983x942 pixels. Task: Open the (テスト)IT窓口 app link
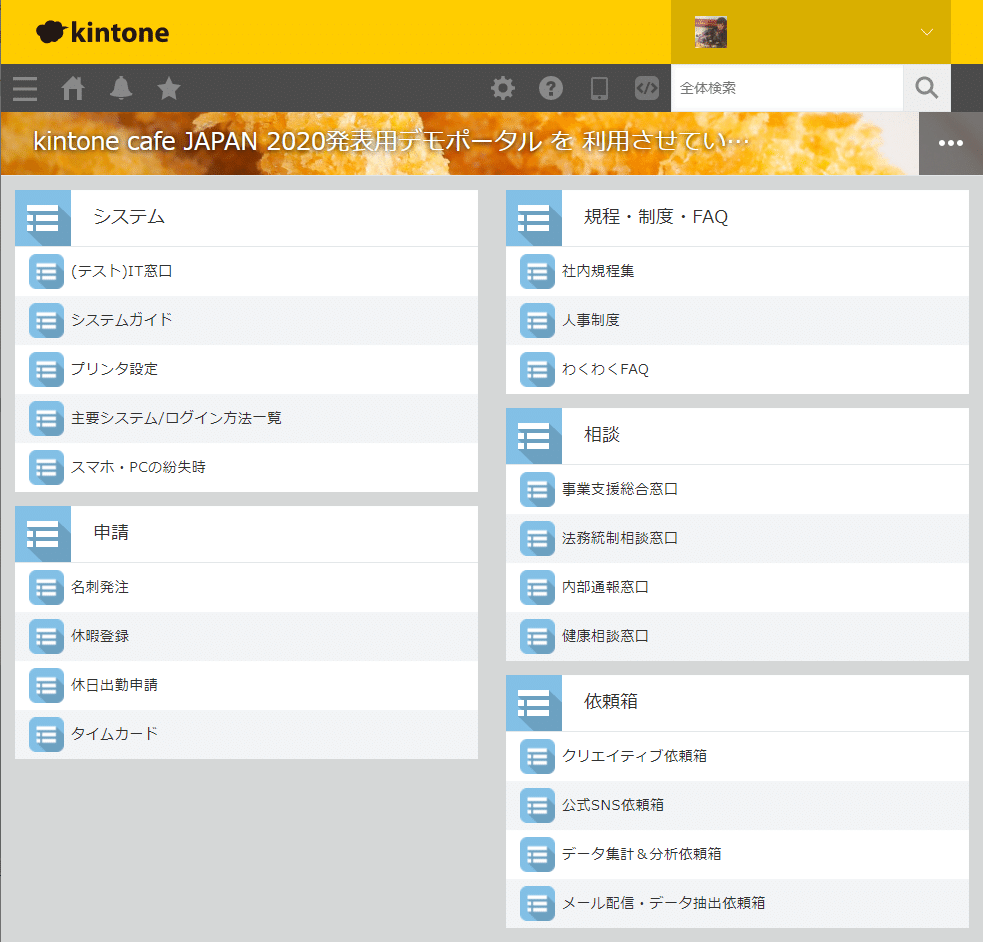(x=122, y=271)
